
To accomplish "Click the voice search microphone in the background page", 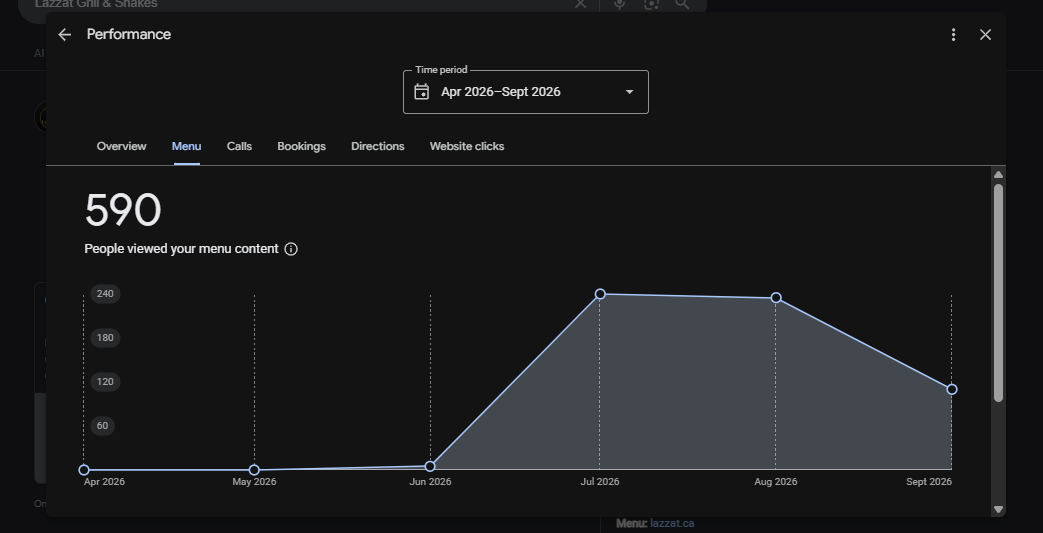I will (x=619, y=4).
